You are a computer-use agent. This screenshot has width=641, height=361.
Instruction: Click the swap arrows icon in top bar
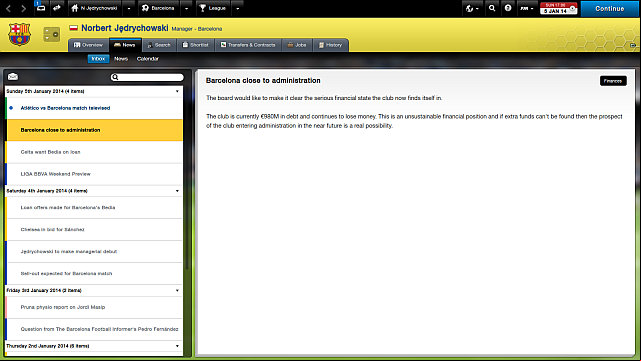click(x=57, y=8)
